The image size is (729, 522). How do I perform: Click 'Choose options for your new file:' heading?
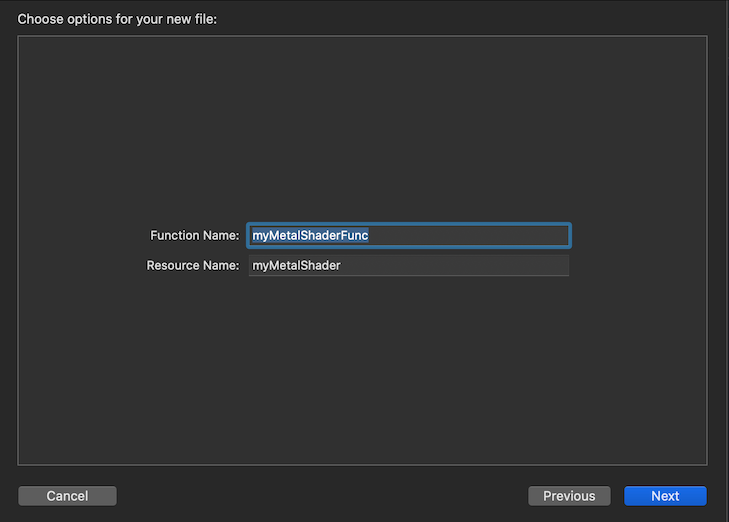(x=117, y=20)
